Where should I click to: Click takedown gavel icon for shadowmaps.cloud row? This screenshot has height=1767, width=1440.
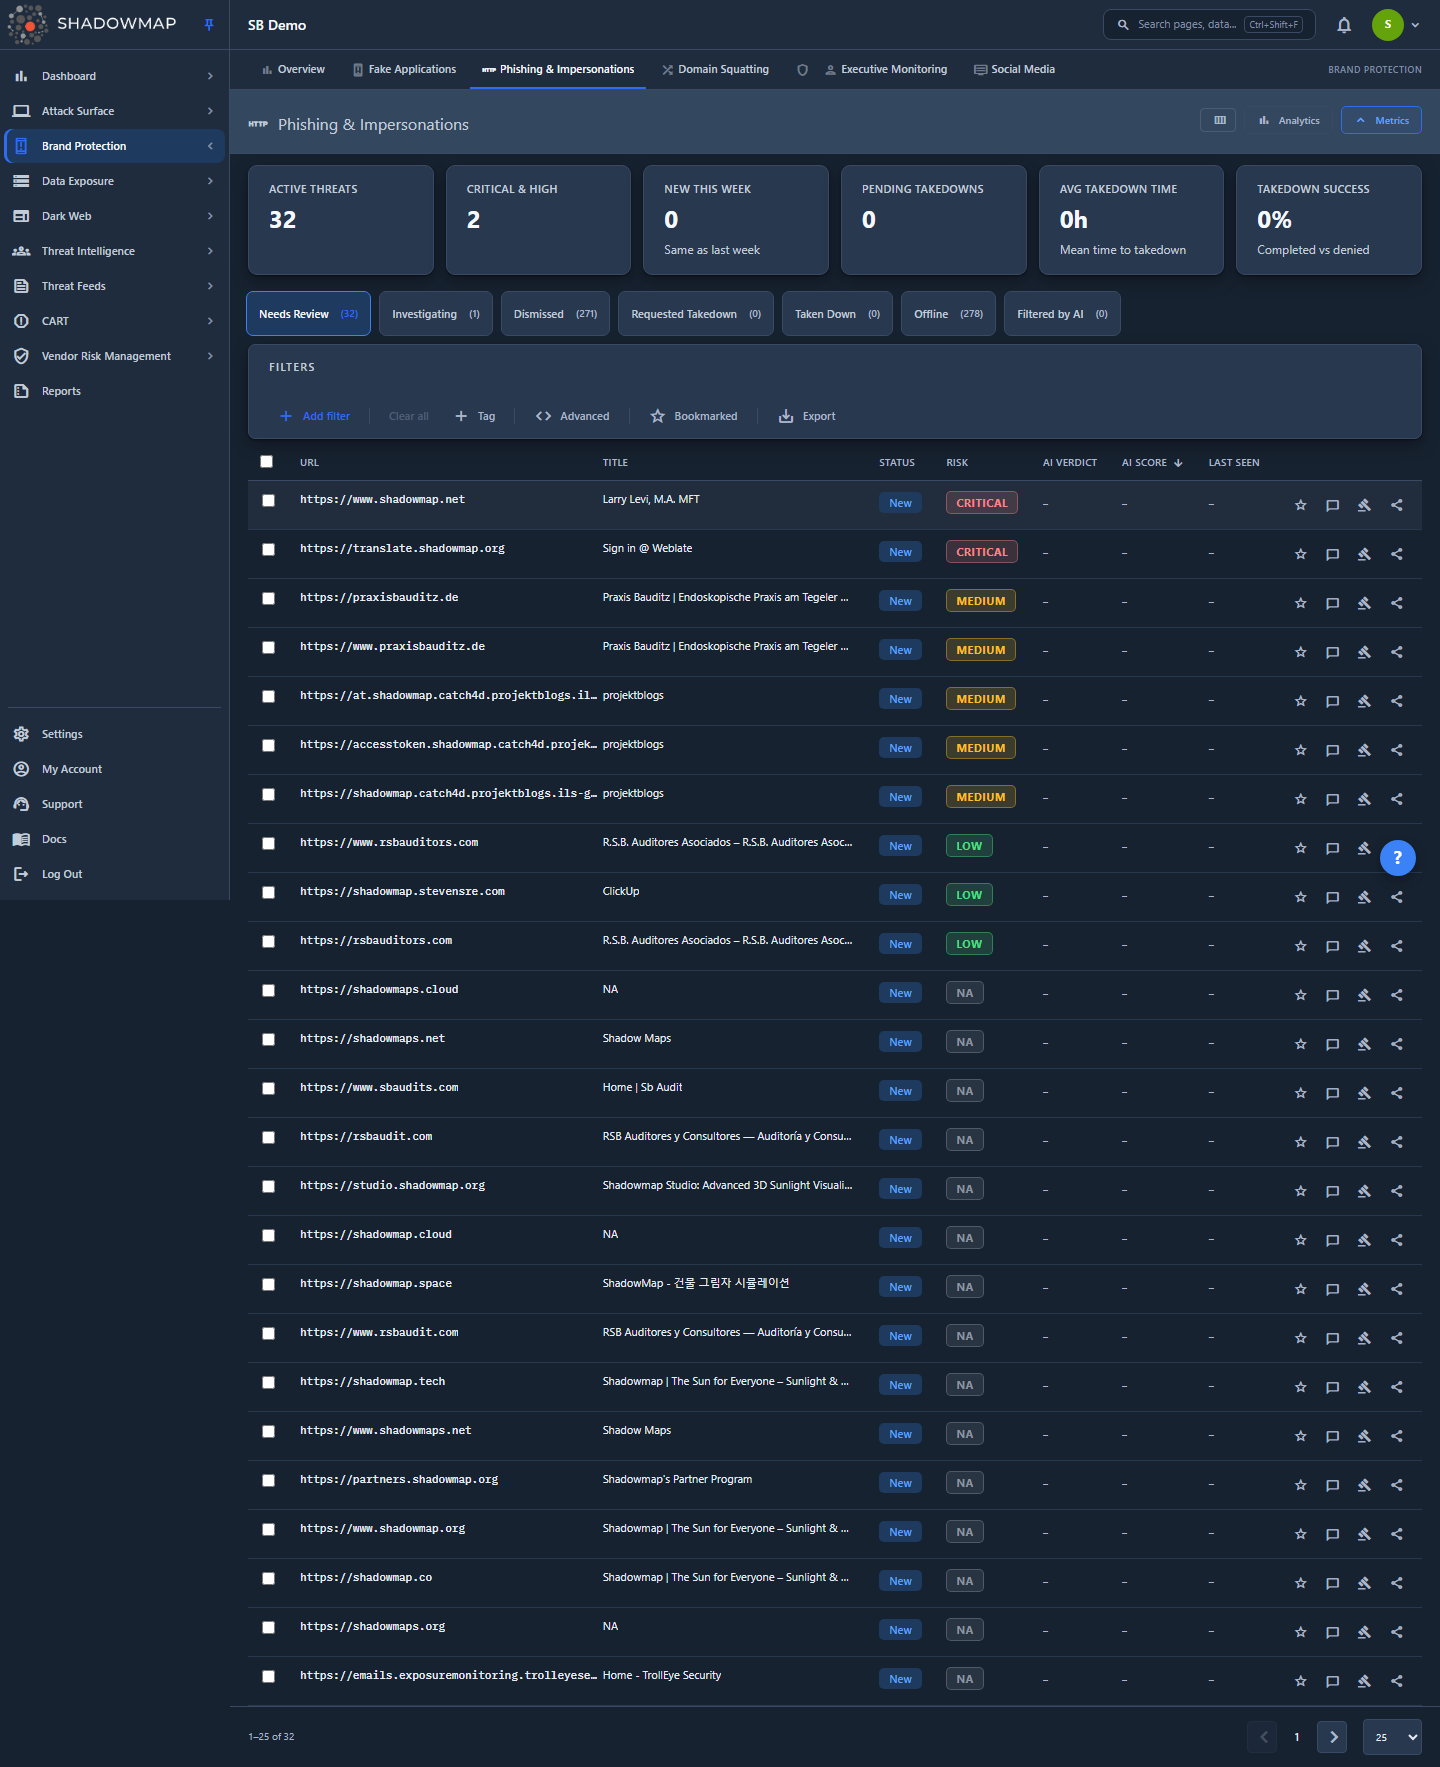[1364, 995]
